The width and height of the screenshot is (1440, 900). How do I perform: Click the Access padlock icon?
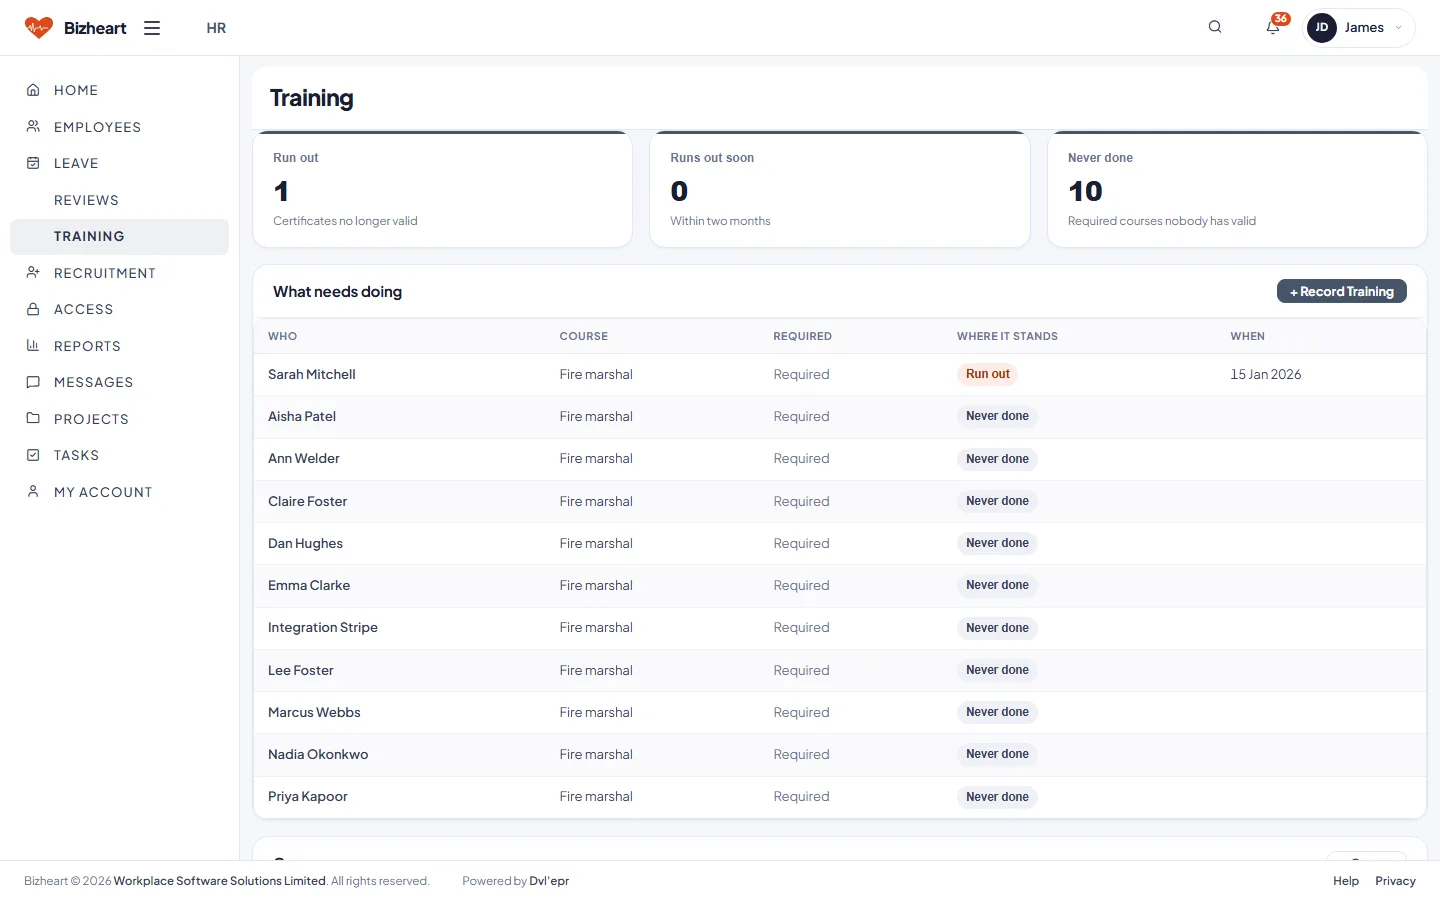pyautogui.click(x=33, y=309)
